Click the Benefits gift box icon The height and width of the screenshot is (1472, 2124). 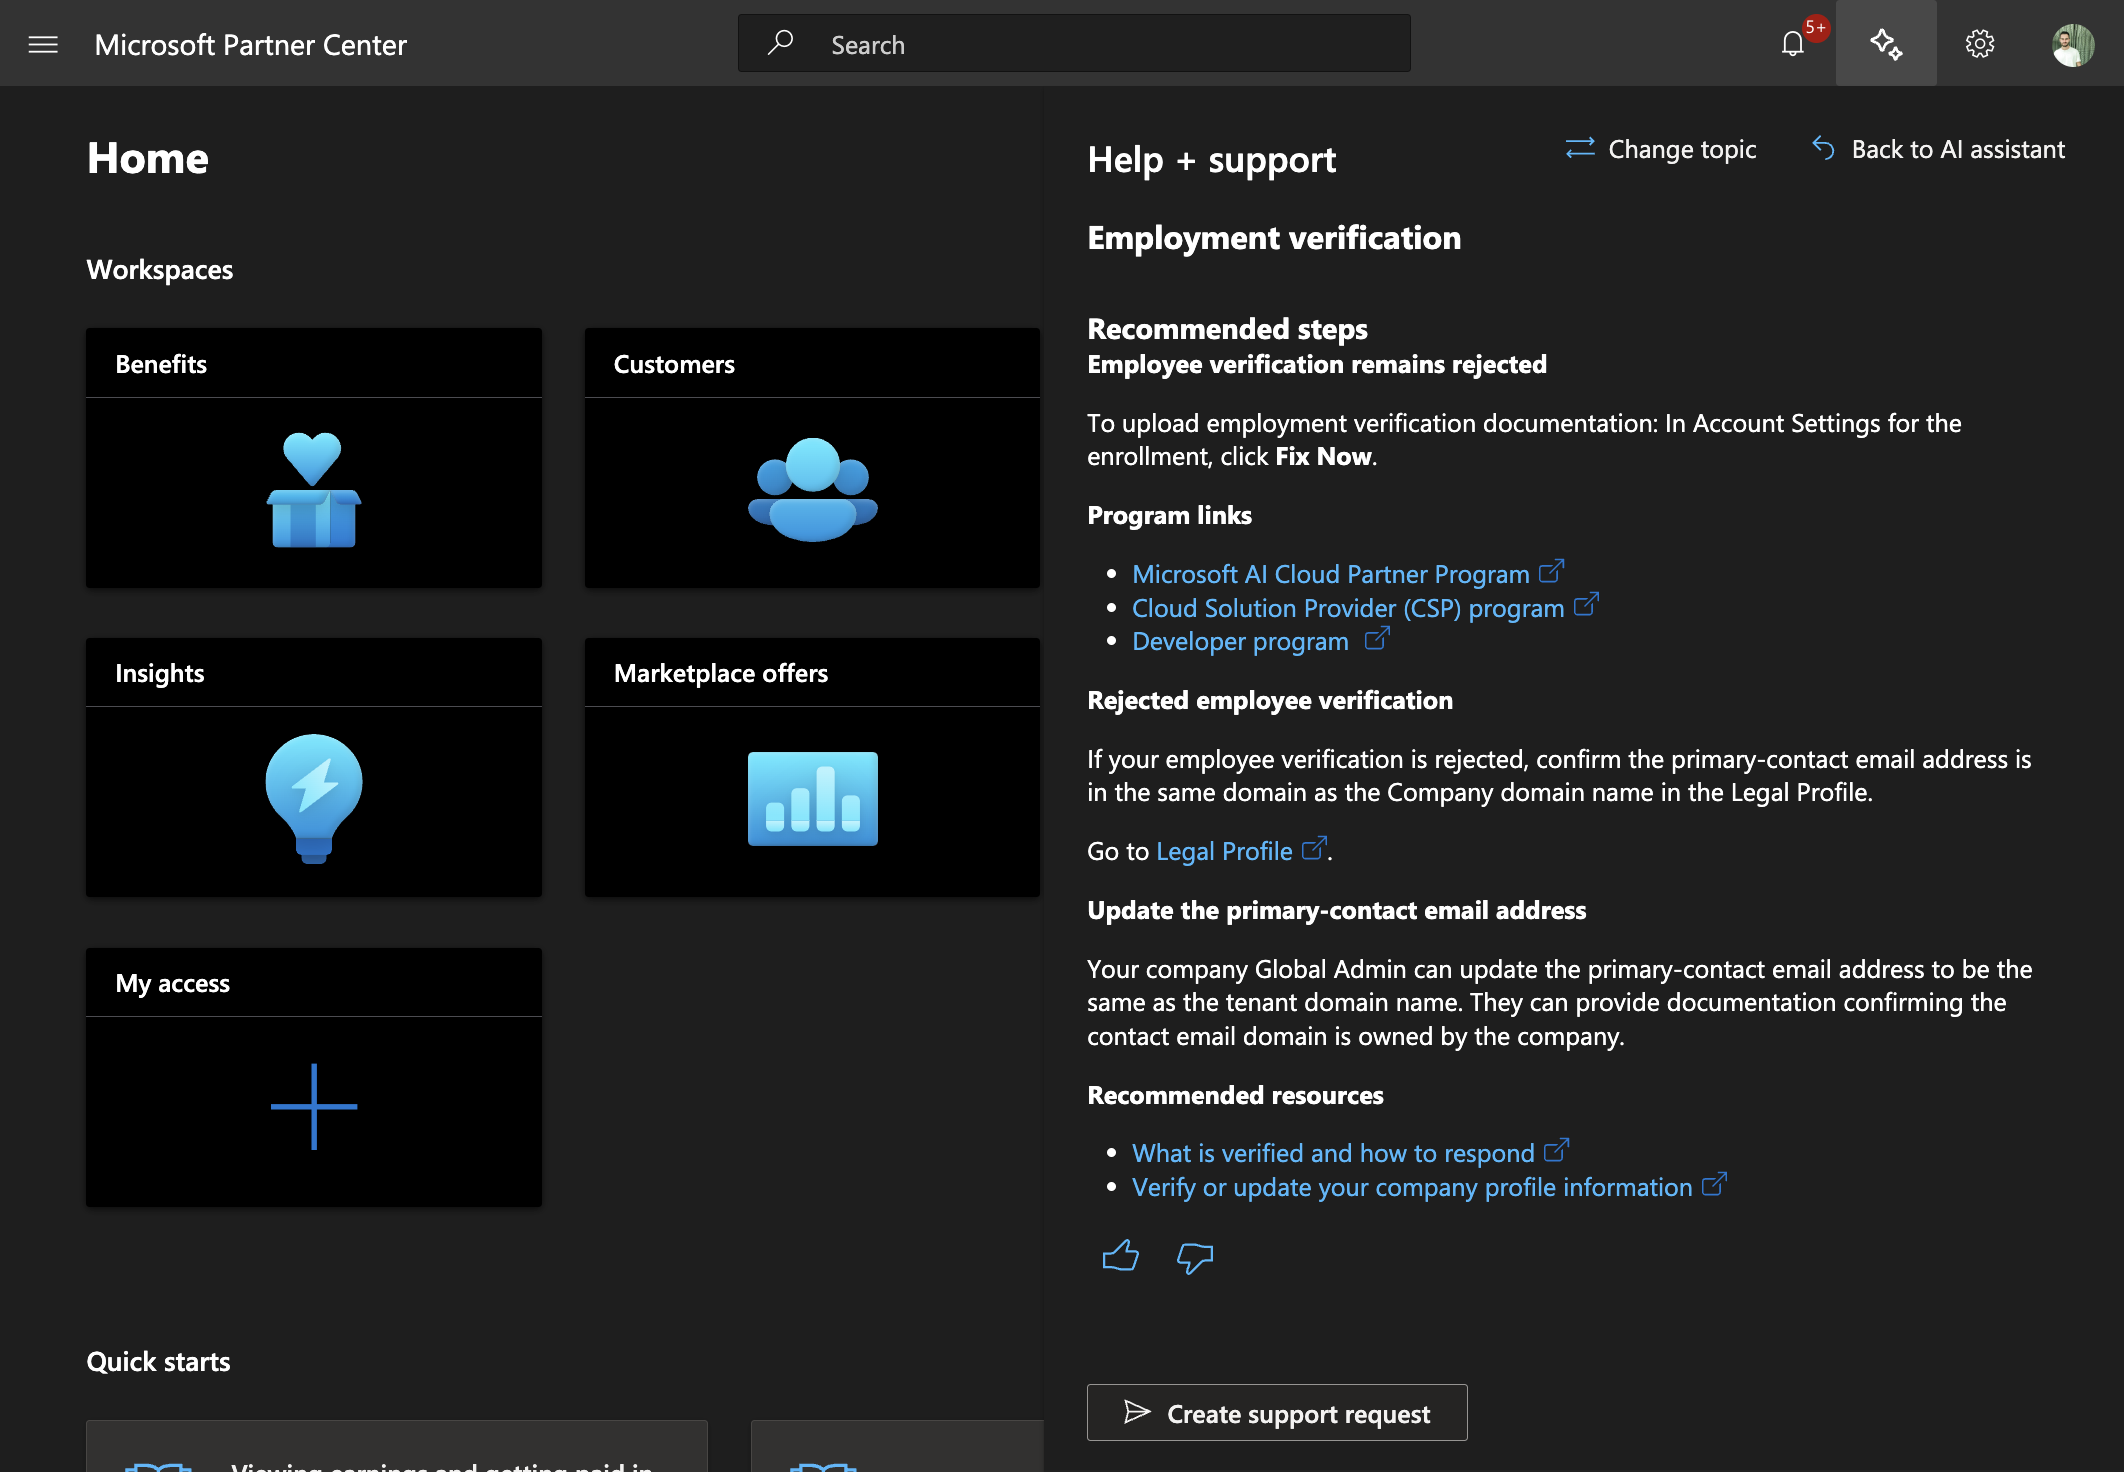313,490
